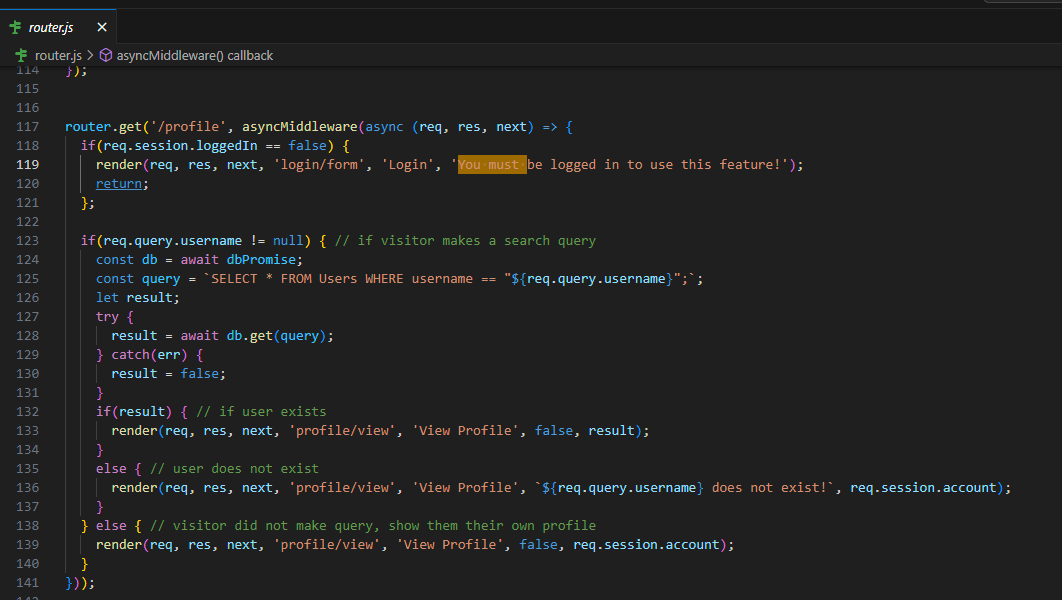The image size is (1062, 600).
Task: Click comment 'if user exists'
Action: point(261,411)
